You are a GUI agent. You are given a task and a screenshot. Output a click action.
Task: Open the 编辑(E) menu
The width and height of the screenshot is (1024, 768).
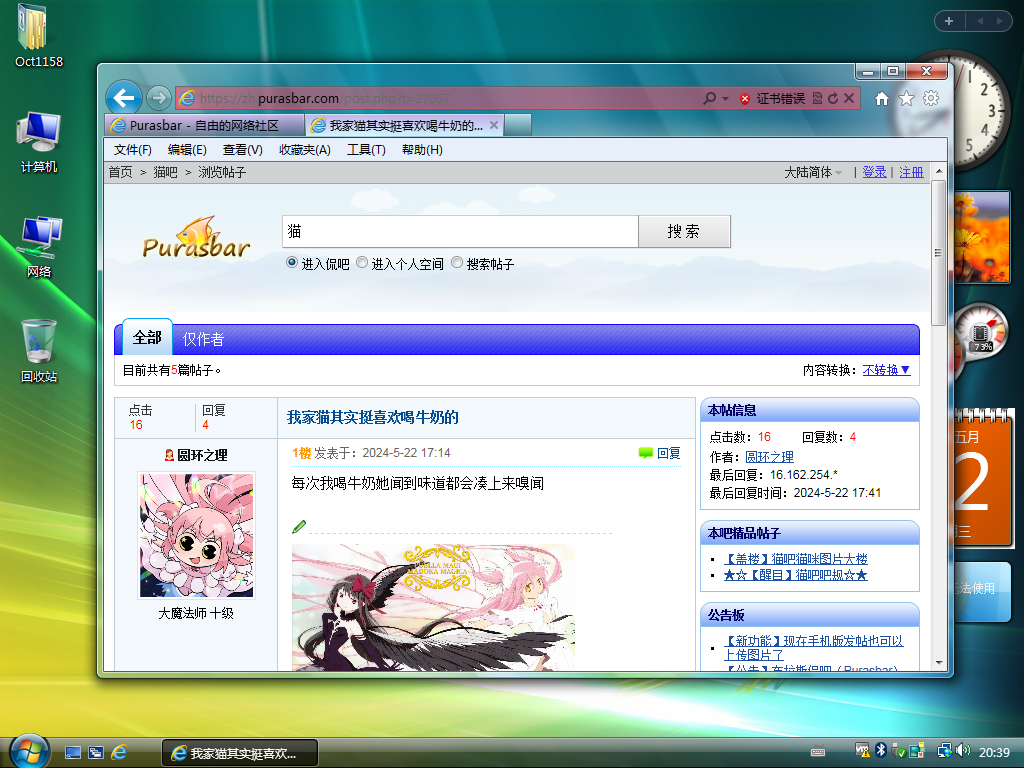click(x=187, y=150)
